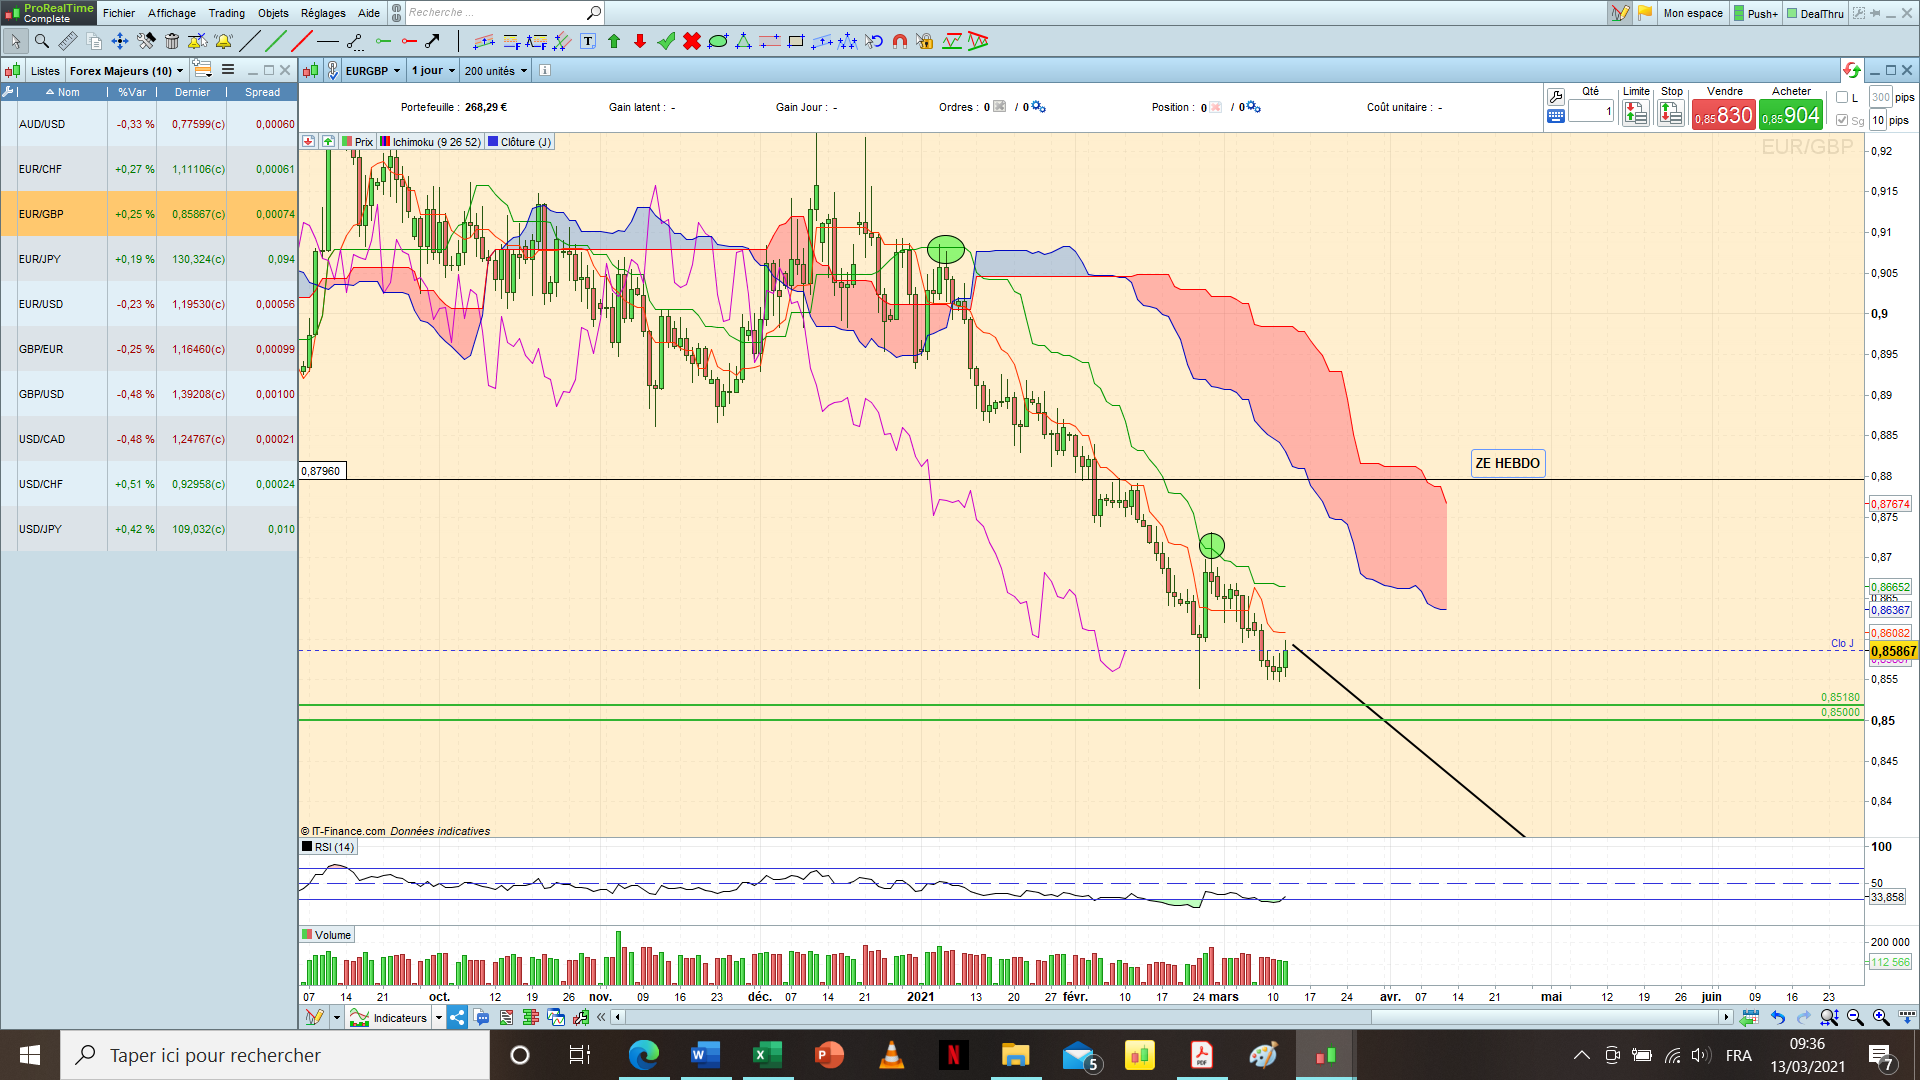Select the rectangle drawing tool
This screenshot has height=1080, width=1920.
[x=796, y=41]
